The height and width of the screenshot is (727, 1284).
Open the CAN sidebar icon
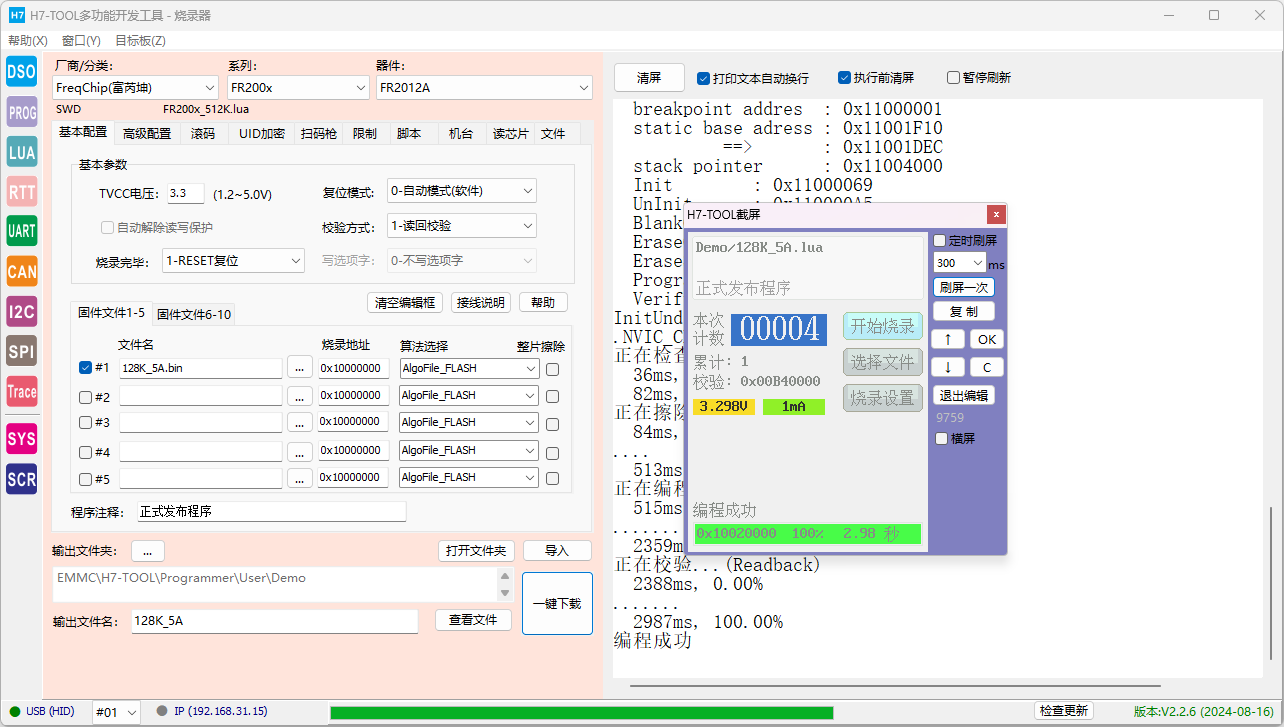coord(21,271)
